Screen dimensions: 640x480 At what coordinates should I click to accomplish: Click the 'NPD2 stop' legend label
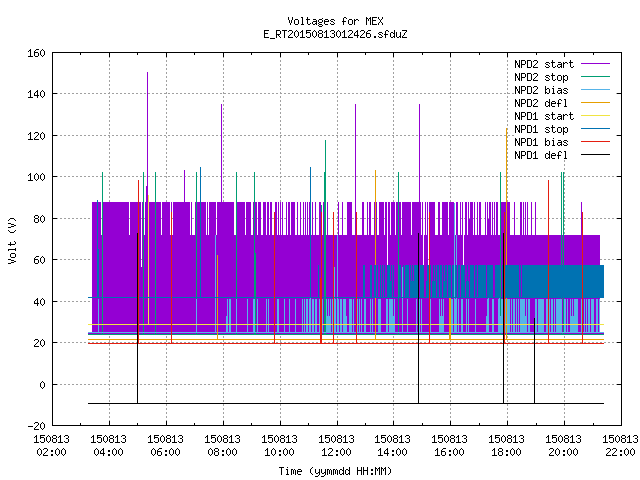pyautogui.click(x=541, y=77)
